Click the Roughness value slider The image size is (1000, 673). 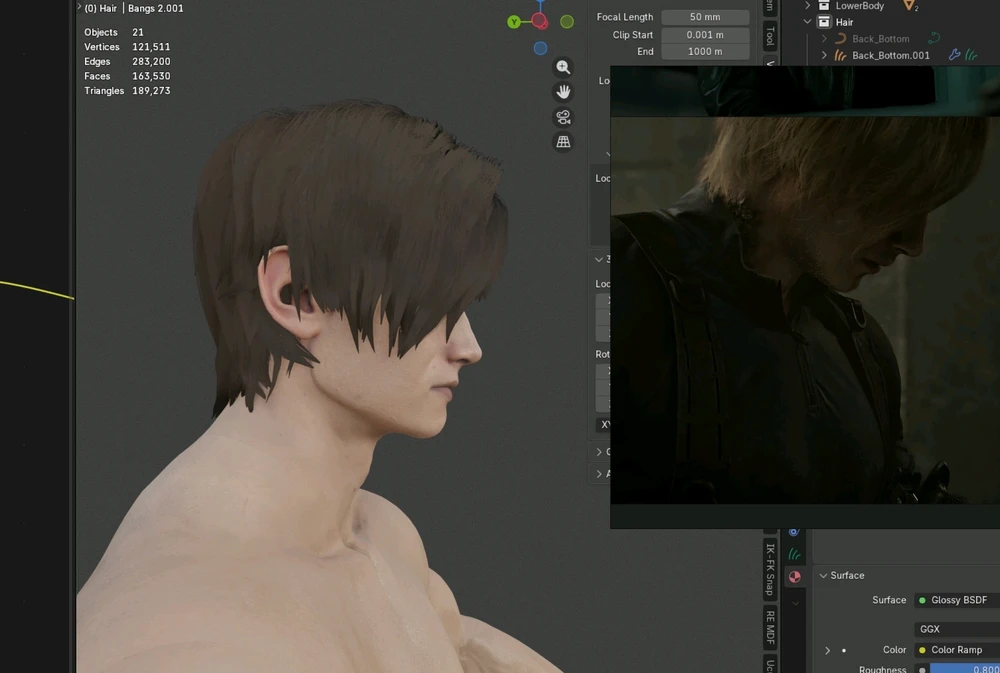pyautogui.click(x=964, y=669)
